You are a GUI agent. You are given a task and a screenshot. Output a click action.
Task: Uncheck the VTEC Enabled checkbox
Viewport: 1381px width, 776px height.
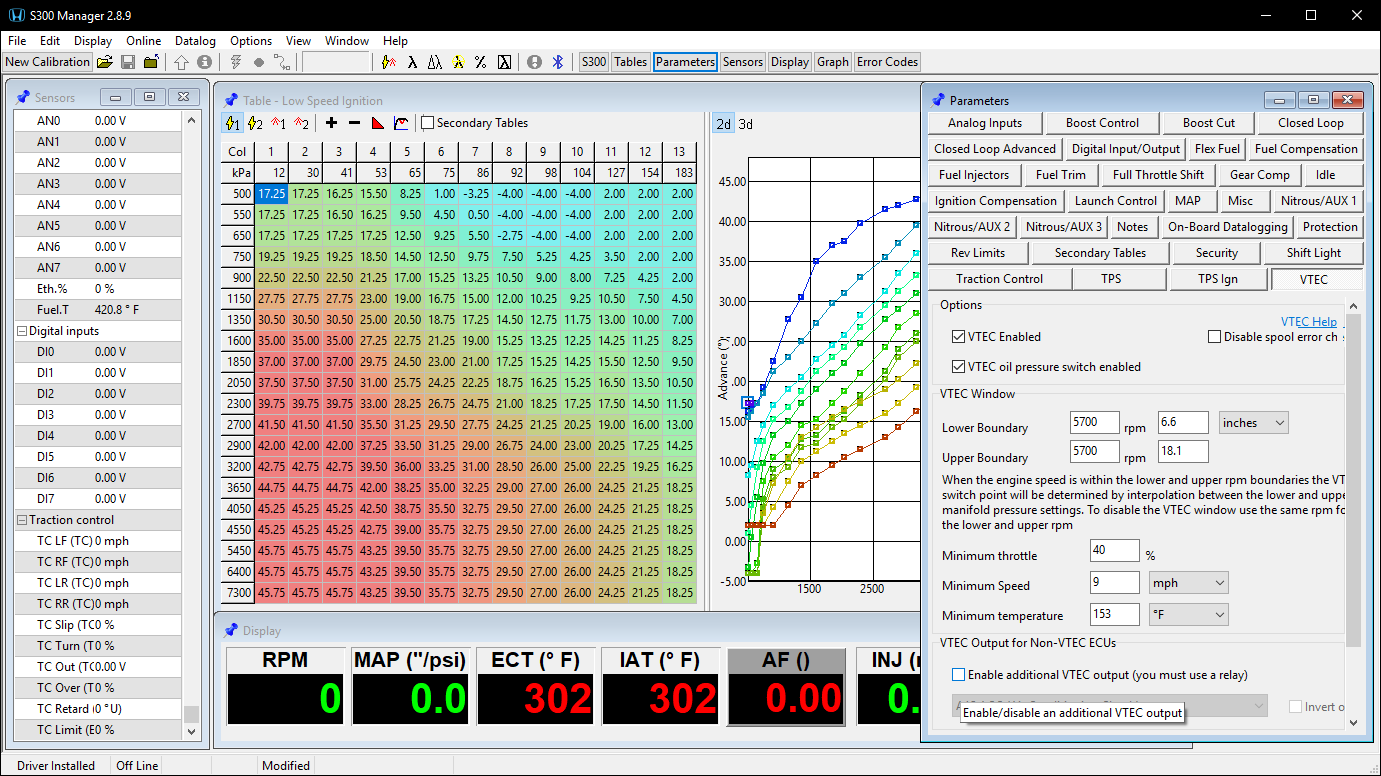(959, 337)
